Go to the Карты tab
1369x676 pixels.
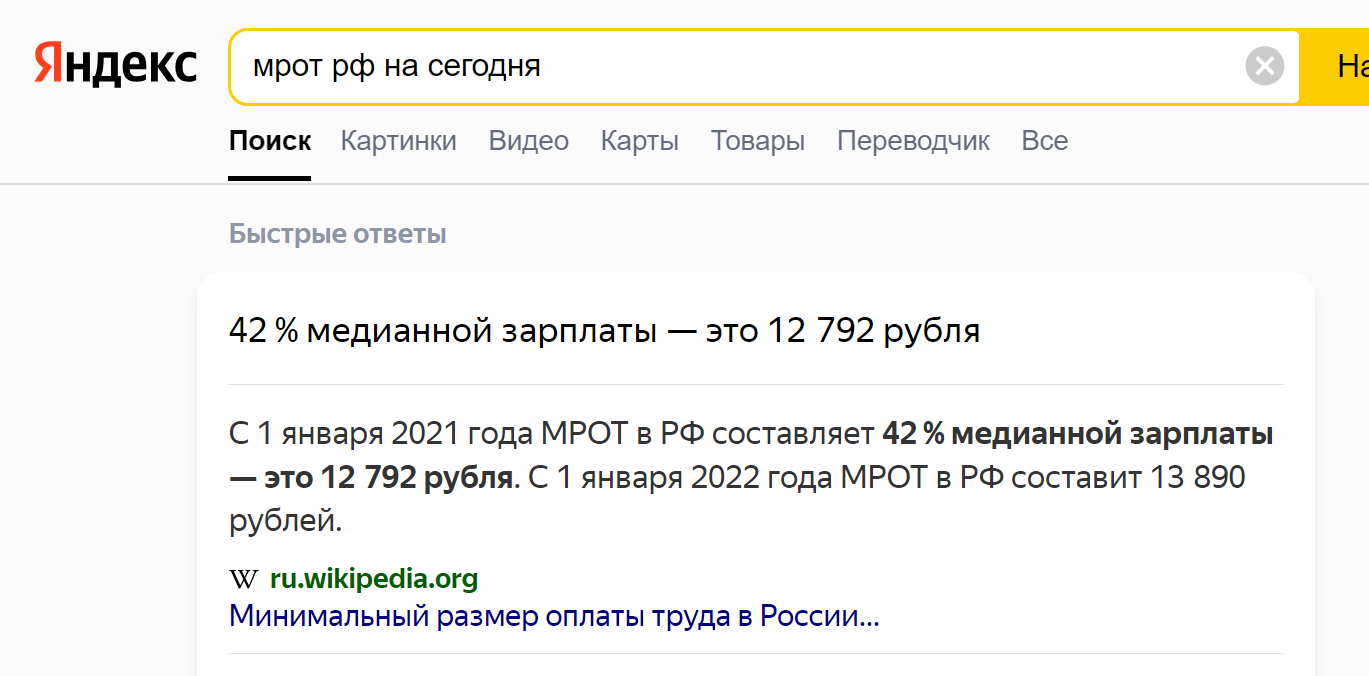[640, 141]
